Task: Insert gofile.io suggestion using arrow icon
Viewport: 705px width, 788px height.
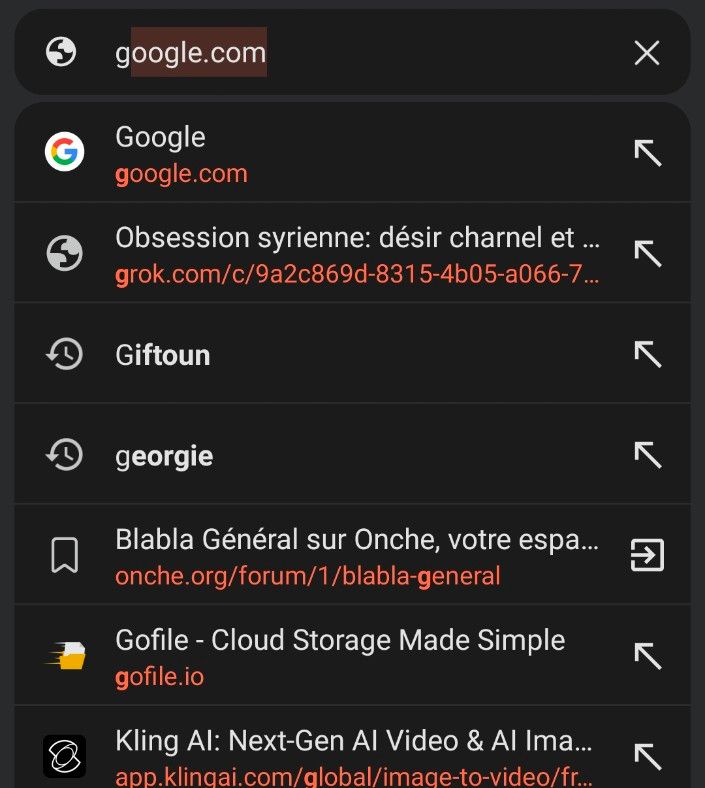Action: (x=648, y=656)
